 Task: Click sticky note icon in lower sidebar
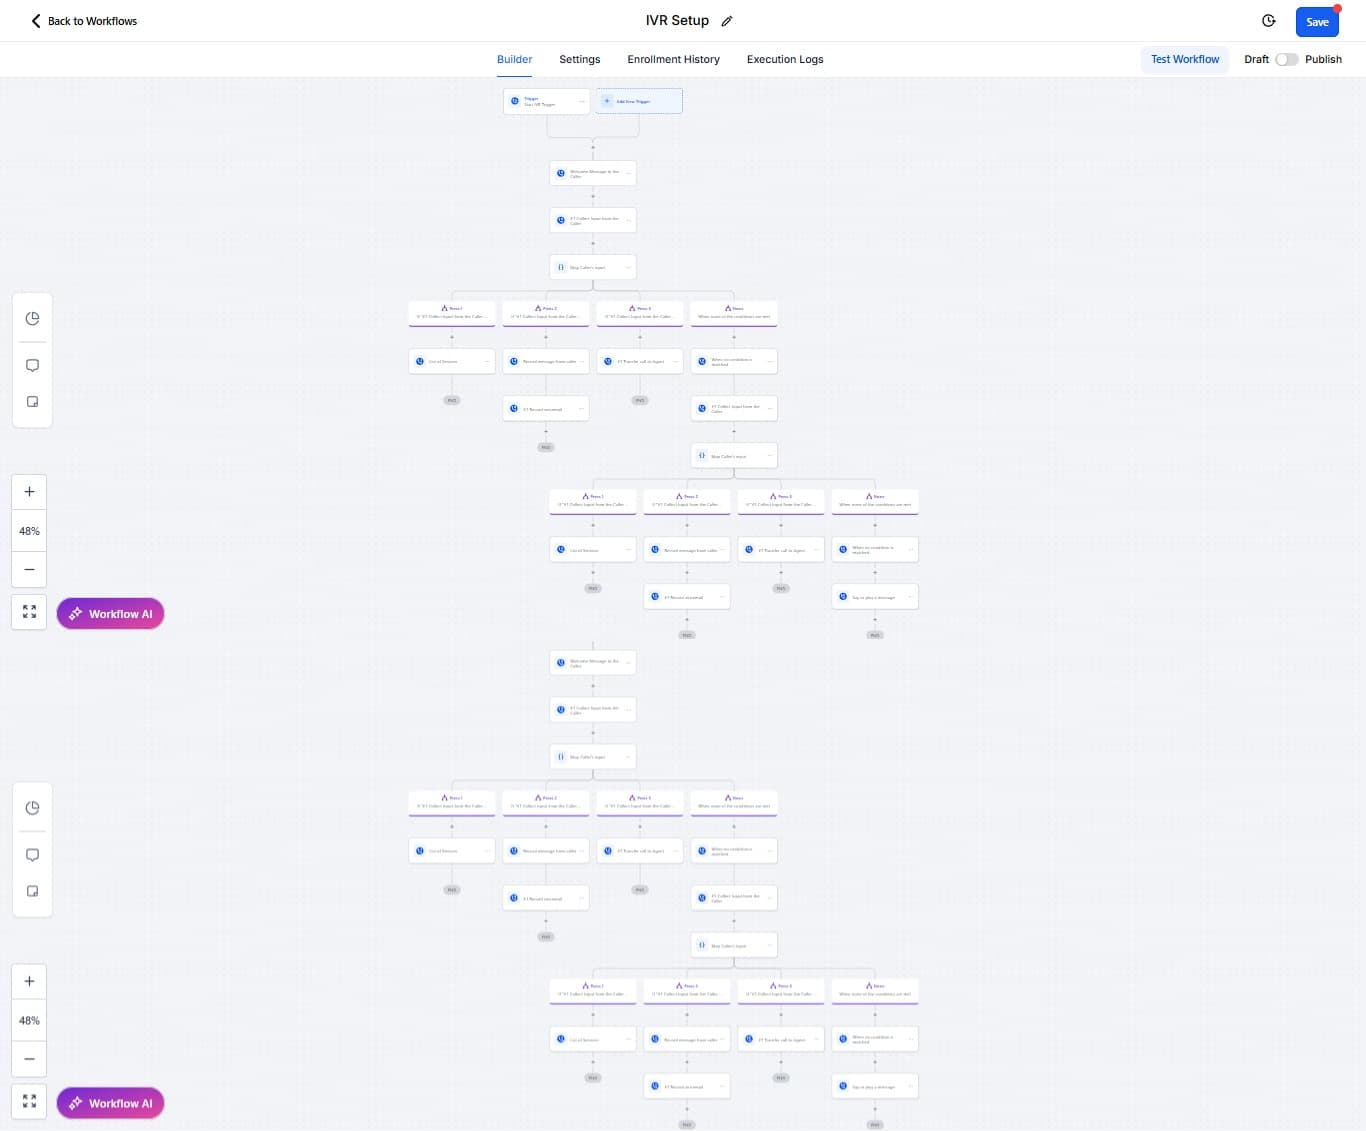coord(32,891)
